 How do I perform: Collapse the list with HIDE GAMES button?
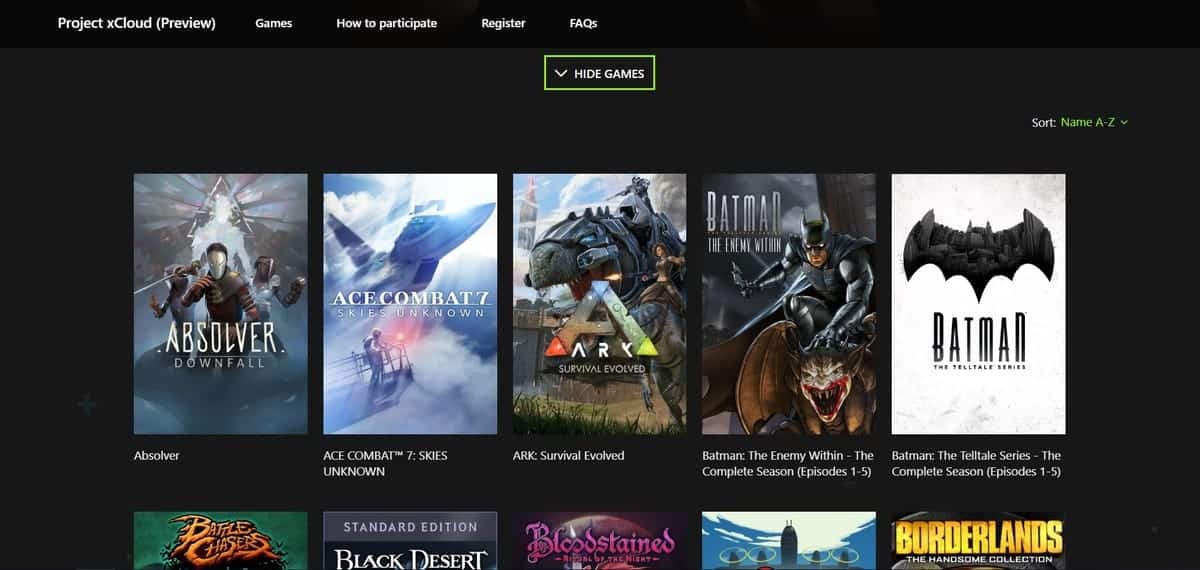pos(600,73)
